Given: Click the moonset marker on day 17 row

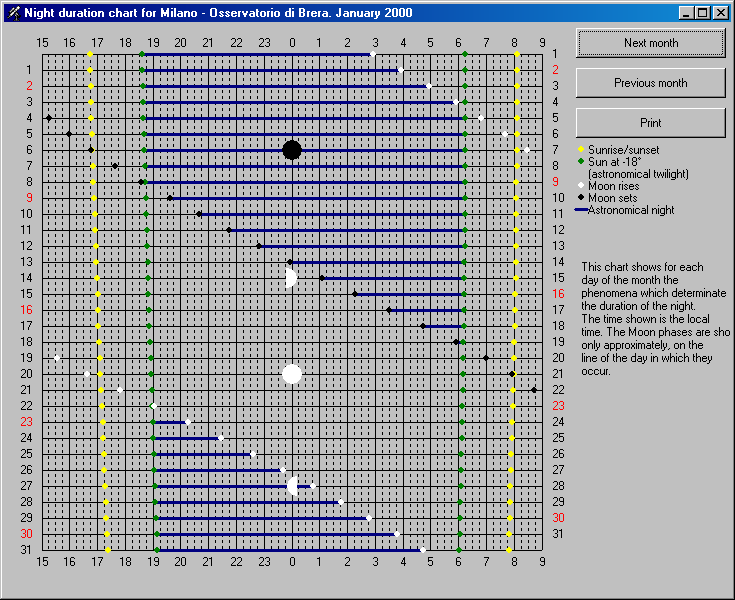Looking at the screenshot, I should point(423,326).
